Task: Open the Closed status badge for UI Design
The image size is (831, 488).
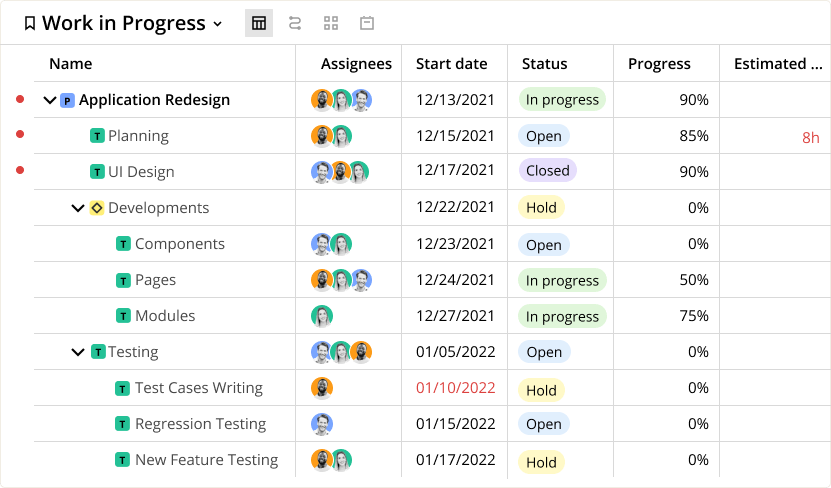Action: pos(547,171)
